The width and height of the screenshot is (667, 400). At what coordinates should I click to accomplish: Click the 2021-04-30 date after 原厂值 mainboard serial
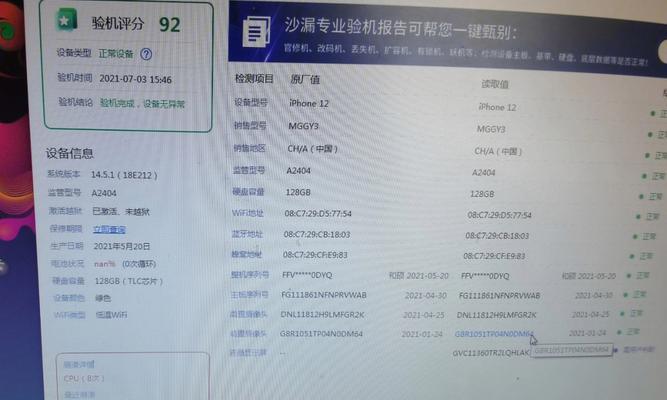[x=425, y=295]
